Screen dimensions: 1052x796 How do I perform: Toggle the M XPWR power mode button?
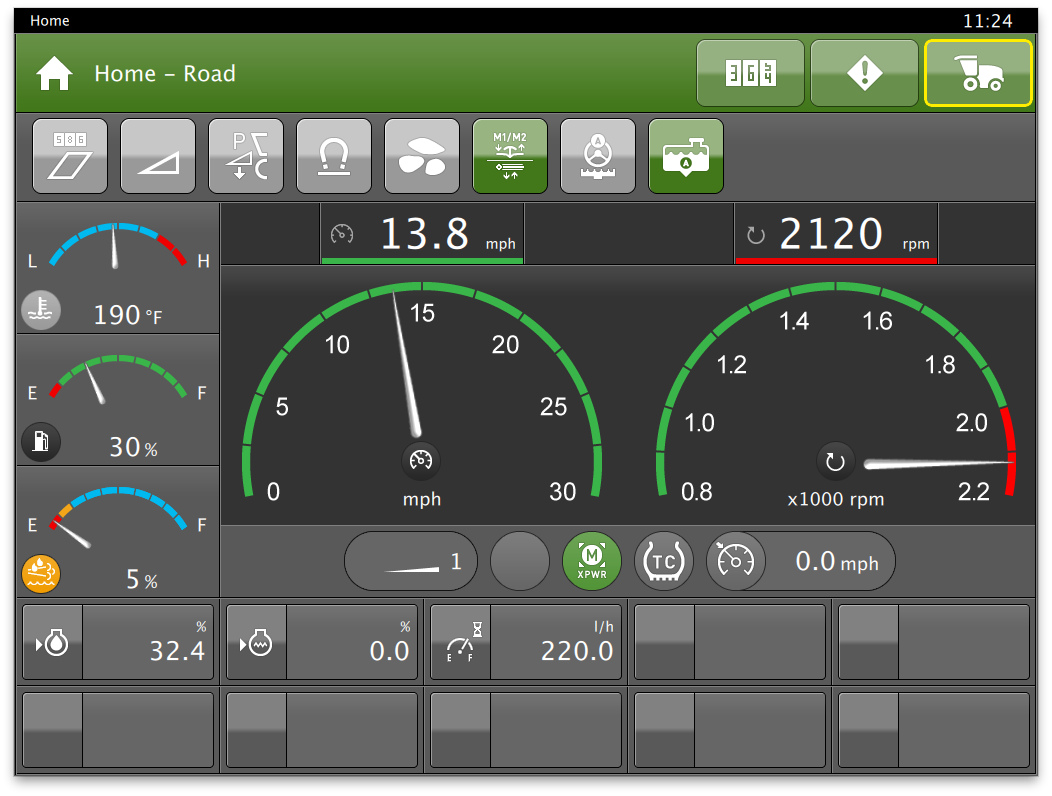592,561
